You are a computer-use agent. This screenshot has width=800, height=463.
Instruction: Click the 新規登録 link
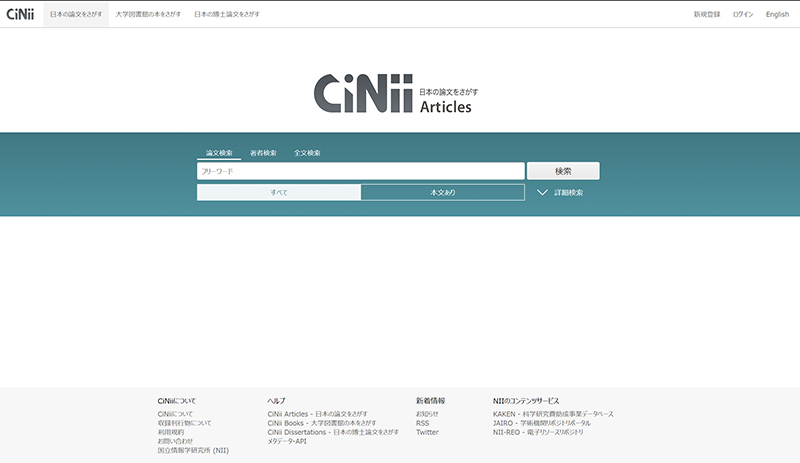706,14
